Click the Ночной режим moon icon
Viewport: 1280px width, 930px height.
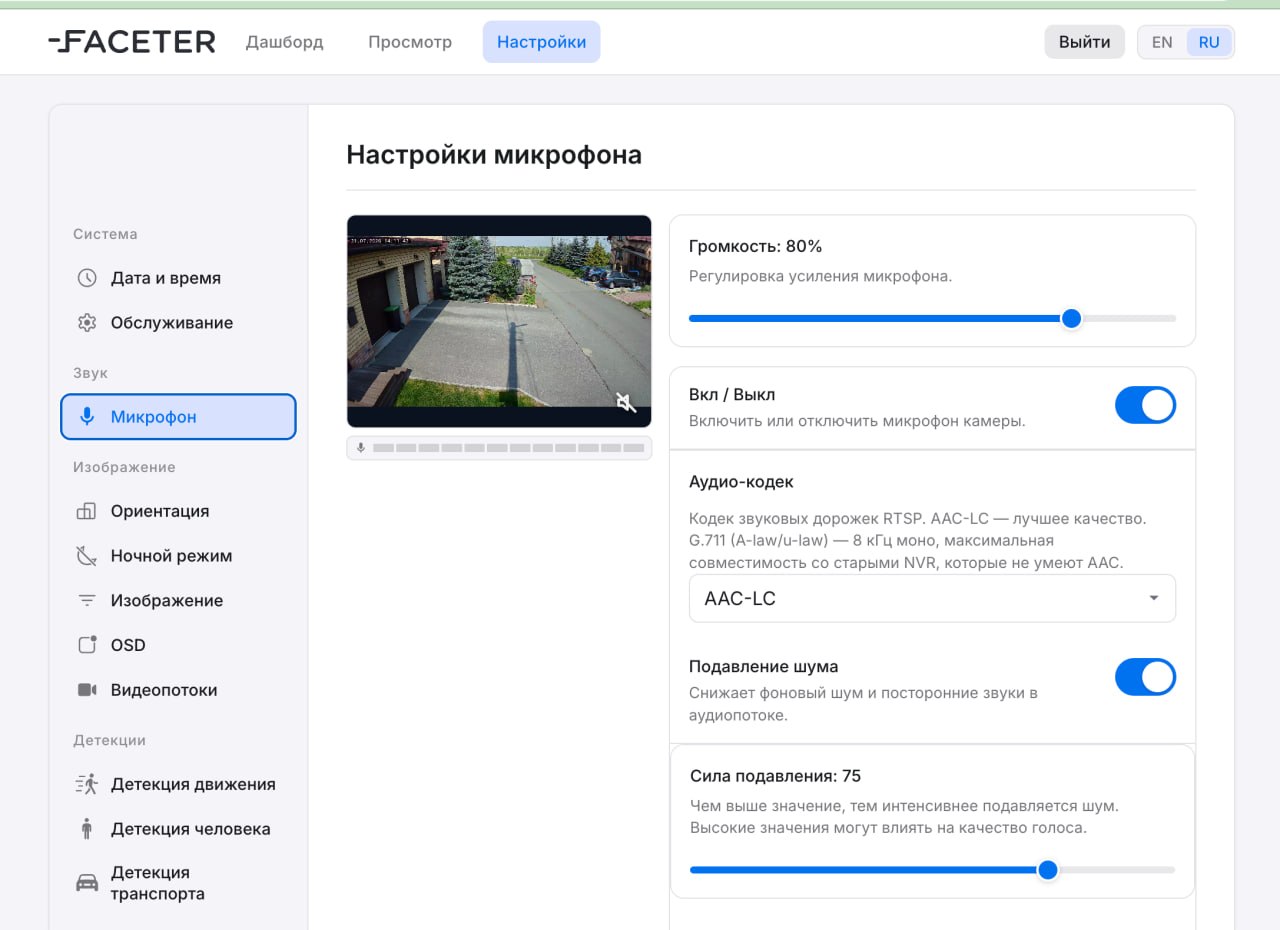coord(87,556)
